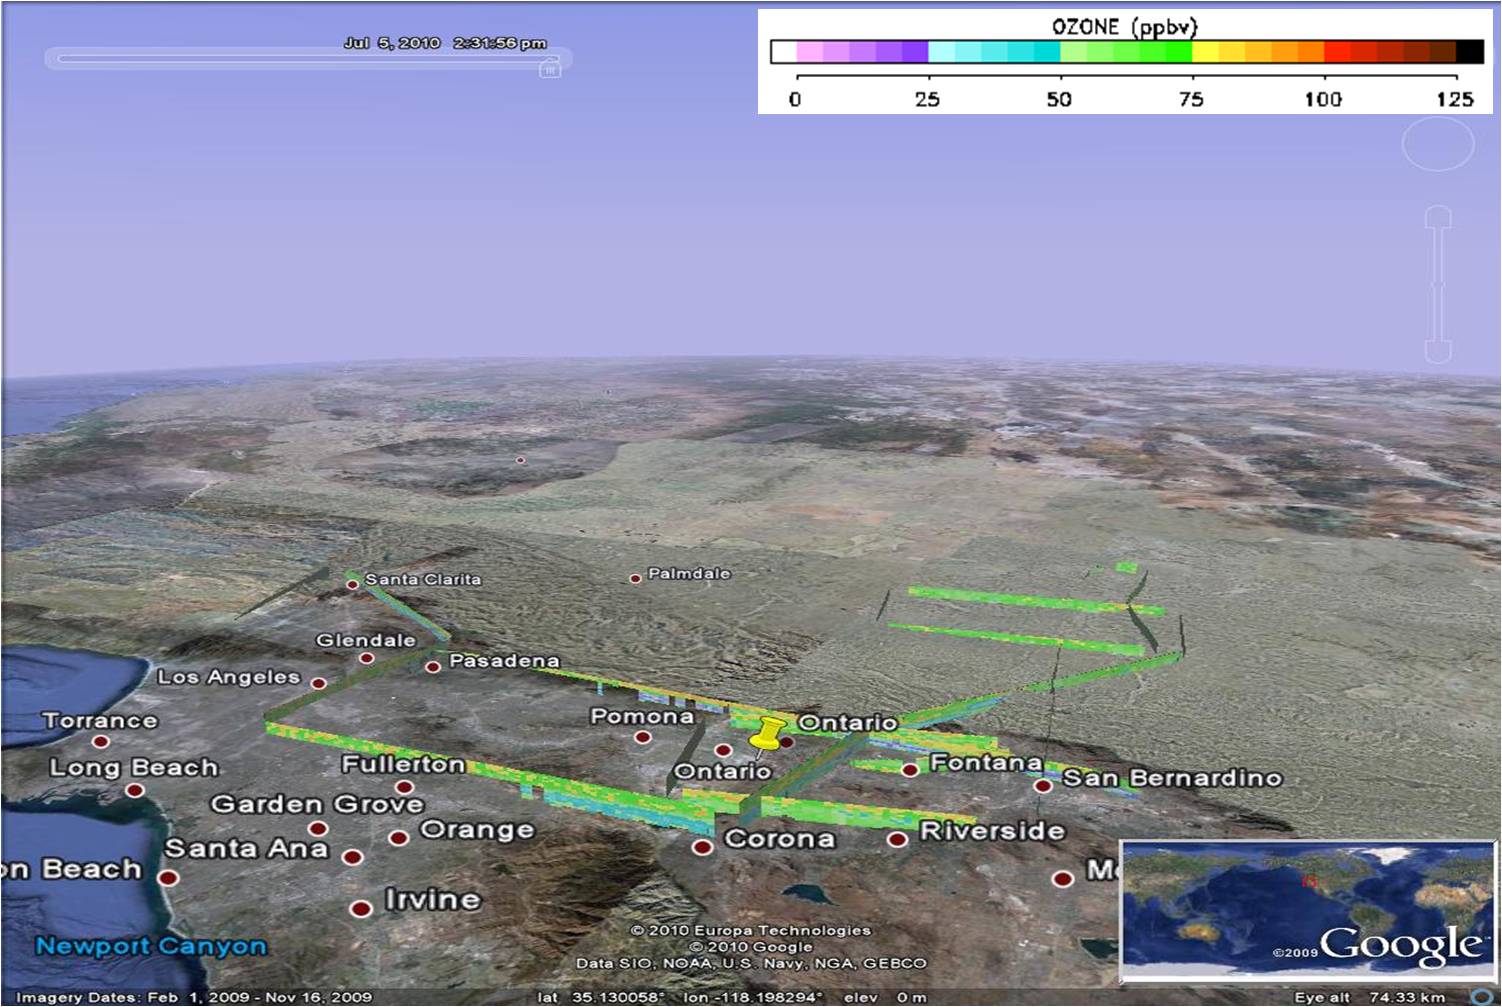Click the 'Data SIO, NOAA, U.S. Navy' attribution
Image resolution: width=1502 pixels, height=1007 pixels.
coord(751,963)
